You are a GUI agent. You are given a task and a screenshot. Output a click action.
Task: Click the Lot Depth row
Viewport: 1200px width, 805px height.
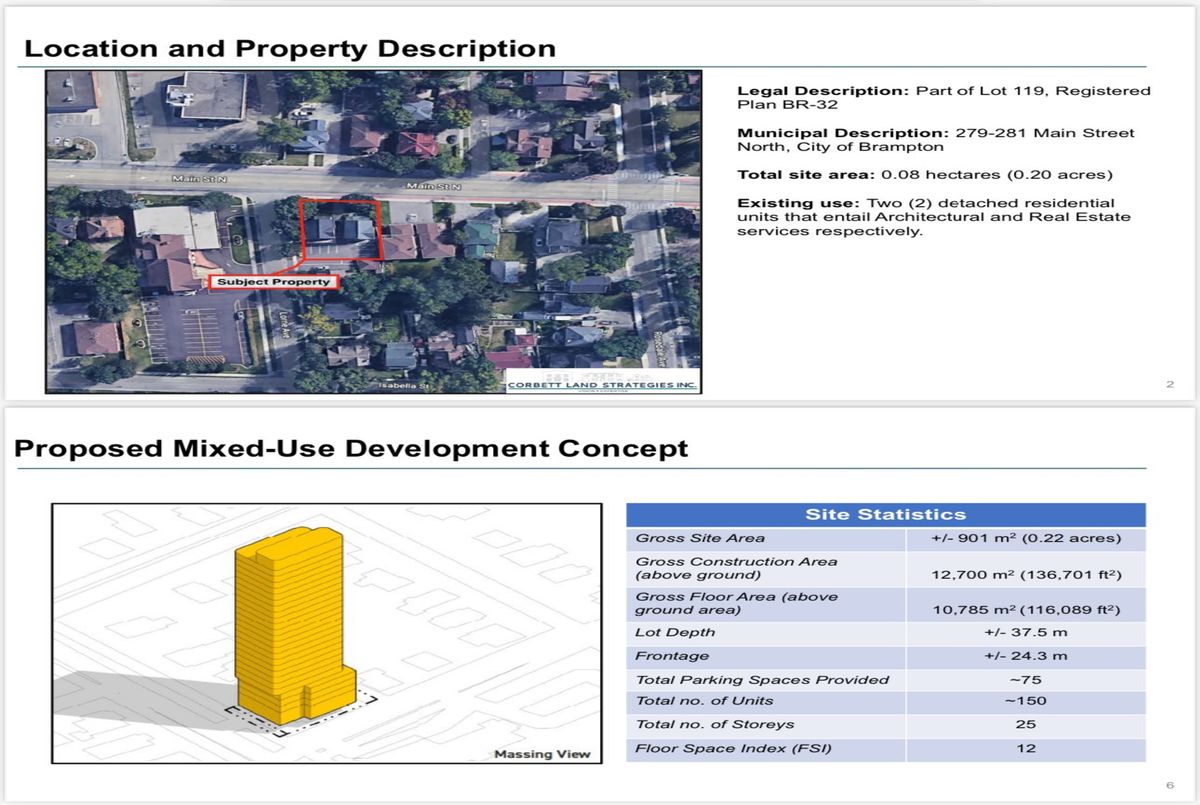click(x=886, y=633)
